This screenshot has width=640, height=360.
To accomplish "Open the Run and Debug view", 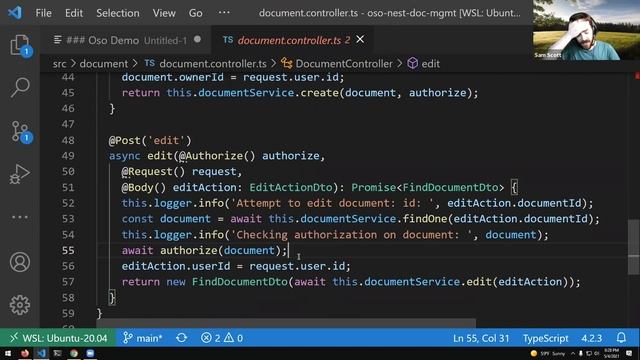I will pyautogui.click(x=20, y=174).
